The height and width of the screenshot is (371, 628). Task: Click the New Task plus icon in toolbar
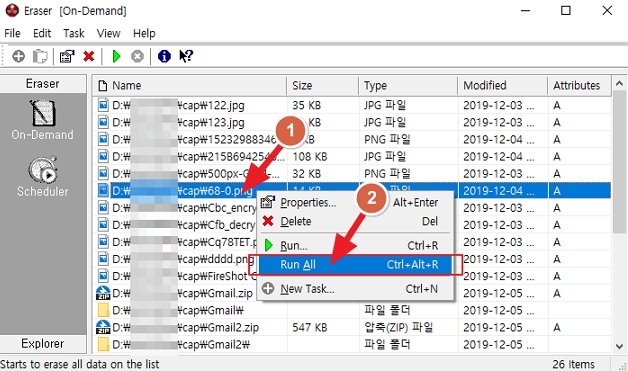[x=18, y=56]
